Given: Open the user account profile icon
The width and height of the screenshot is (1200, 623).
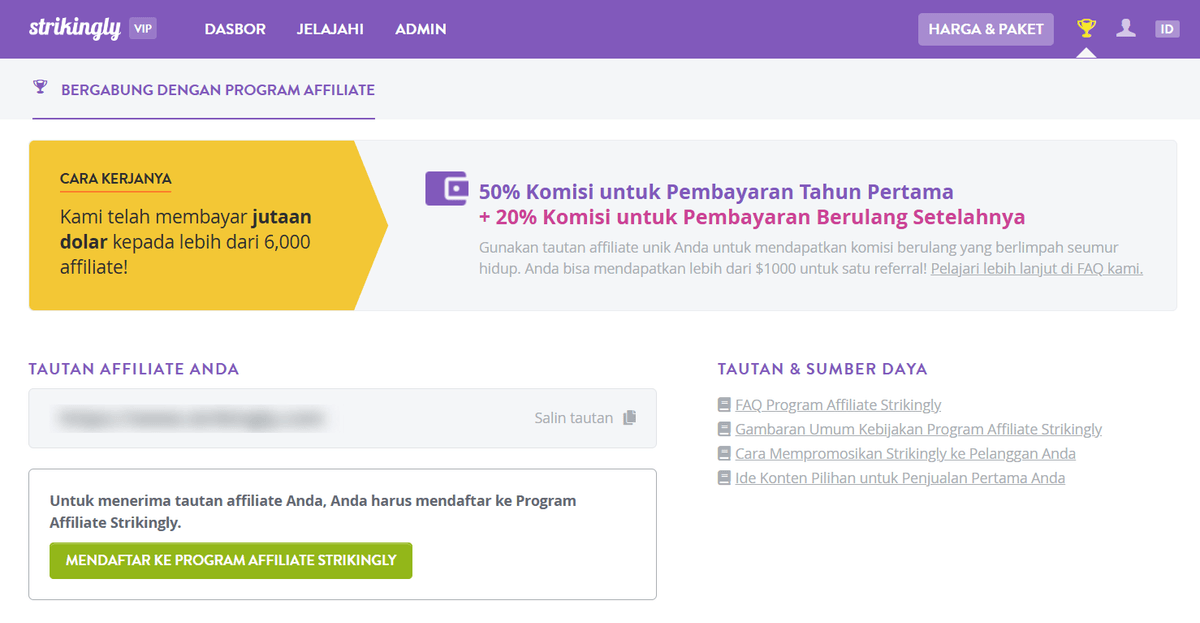Looking at the screenshot, I should (1126, 28).
